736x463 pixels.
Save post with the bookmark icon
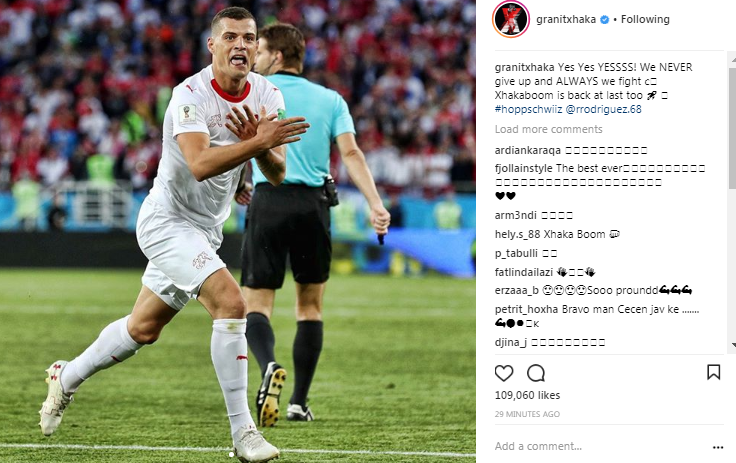coord(713,372)
